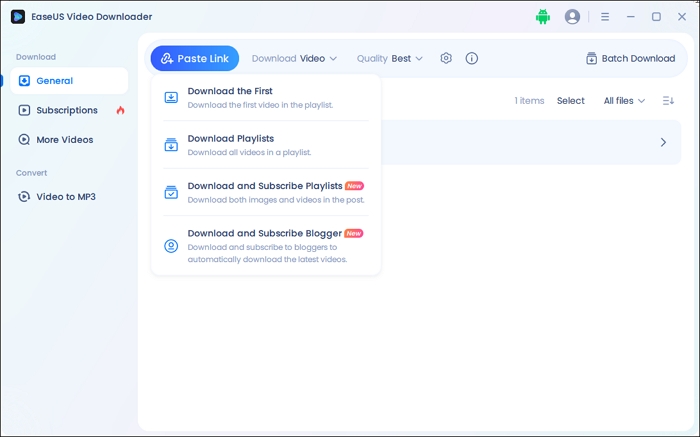Viewport: 700px width, 437px height.
Task: Open download settings gear icon
Action: (446, 58)
